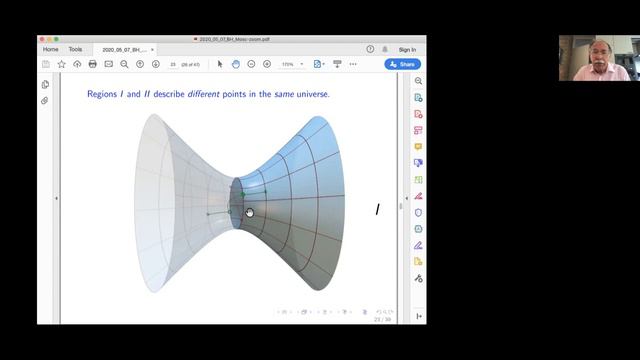The width and height of the screenshot is (640, 360).
Task: Open page thumbnails panel in left sidebar
Action: [45, 84]
